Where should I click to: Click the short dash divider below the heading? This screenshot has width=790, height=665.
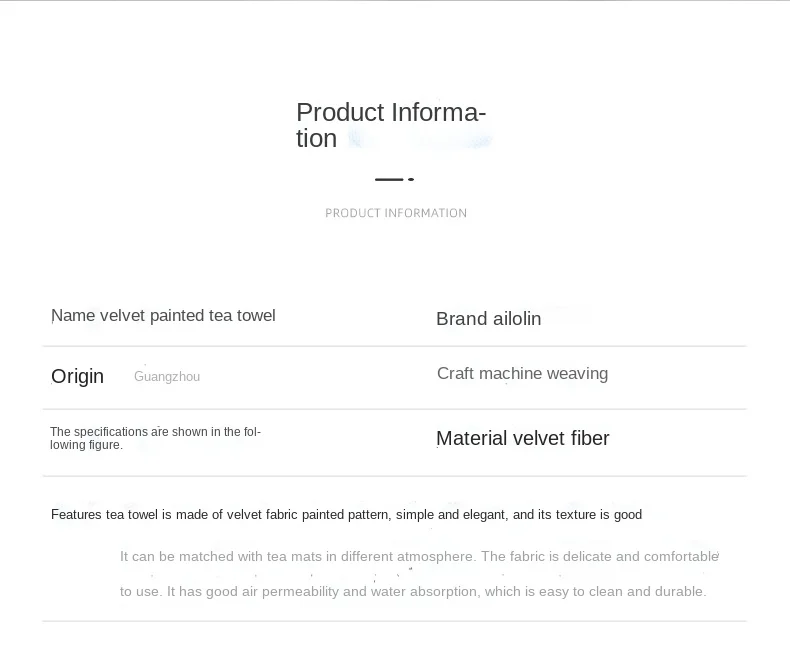pyautogui.click(x=394, y=180)
